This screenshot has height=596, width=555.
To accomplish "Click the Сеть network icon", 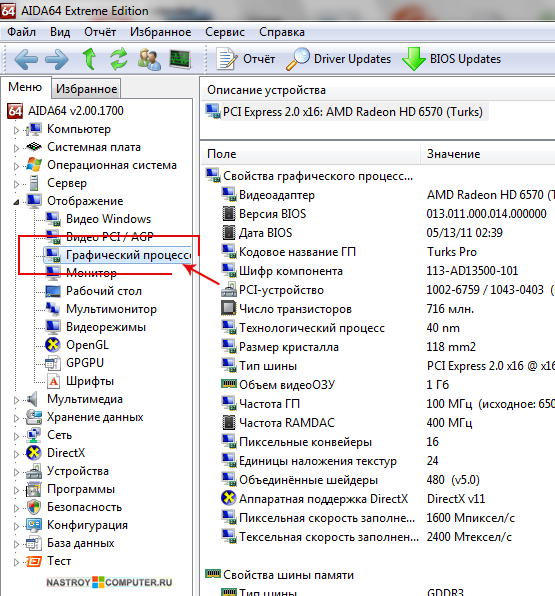I will [x=34, y=435].
